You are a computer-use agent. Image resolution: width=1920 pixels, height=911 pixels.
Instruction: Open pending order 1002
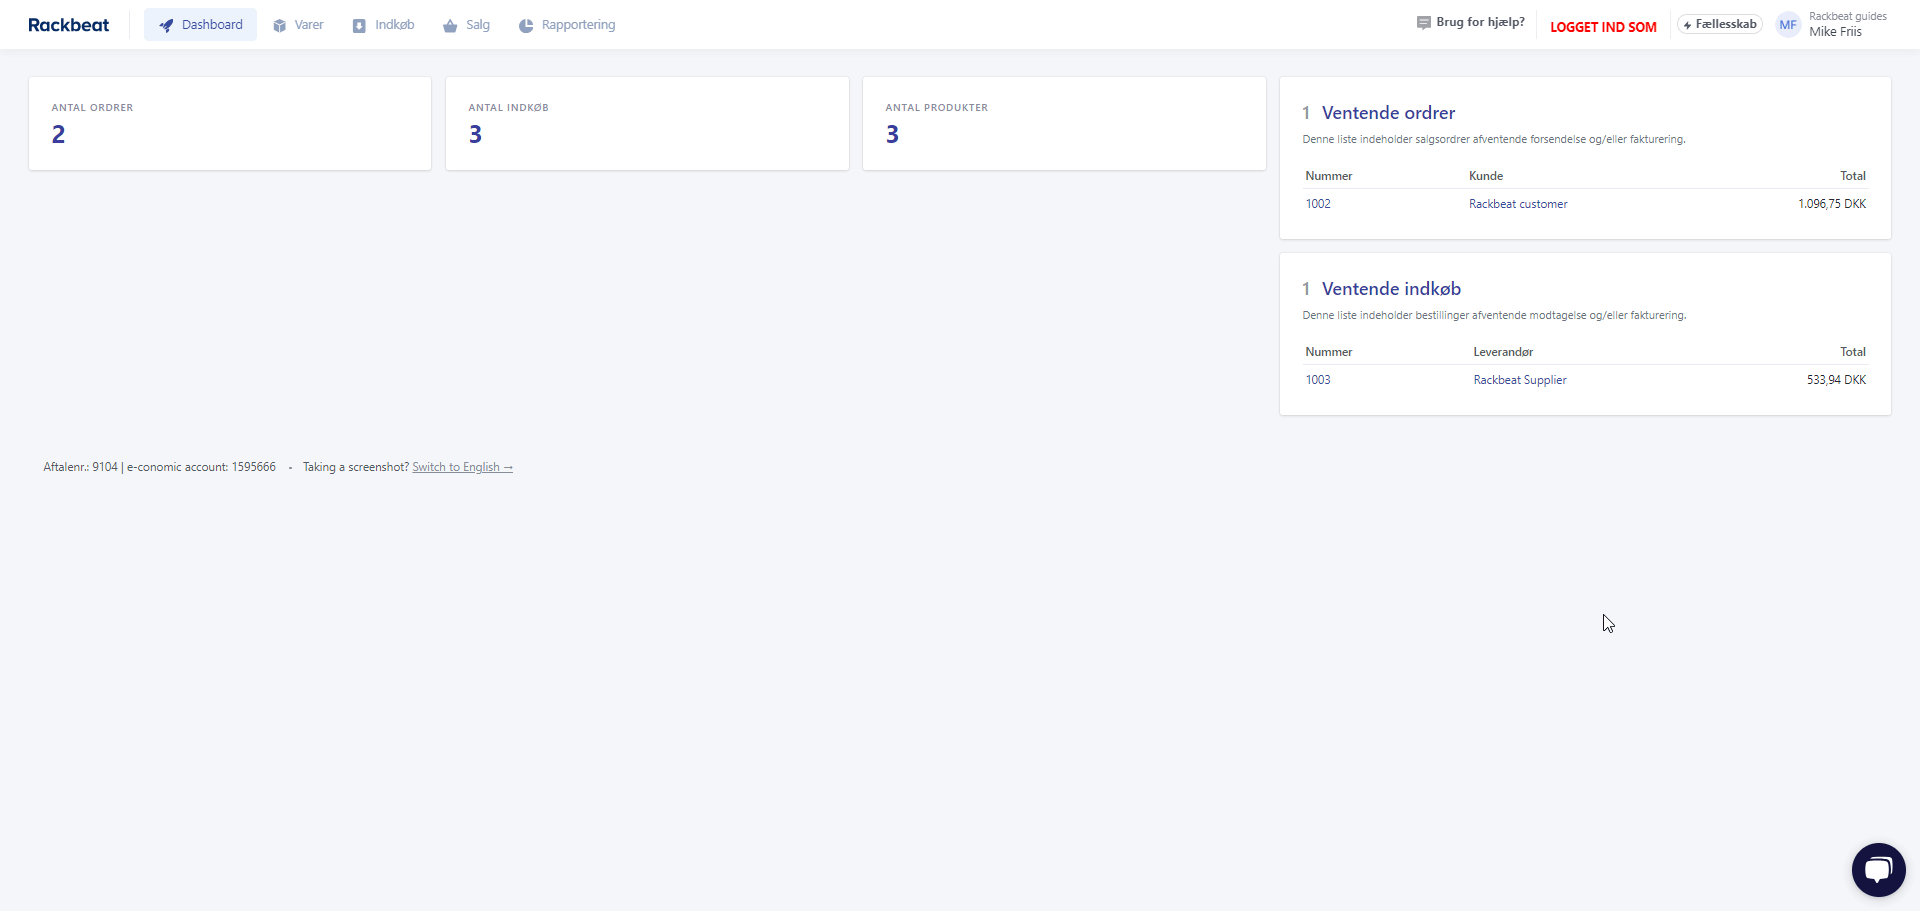click(x=1318, y=203)
